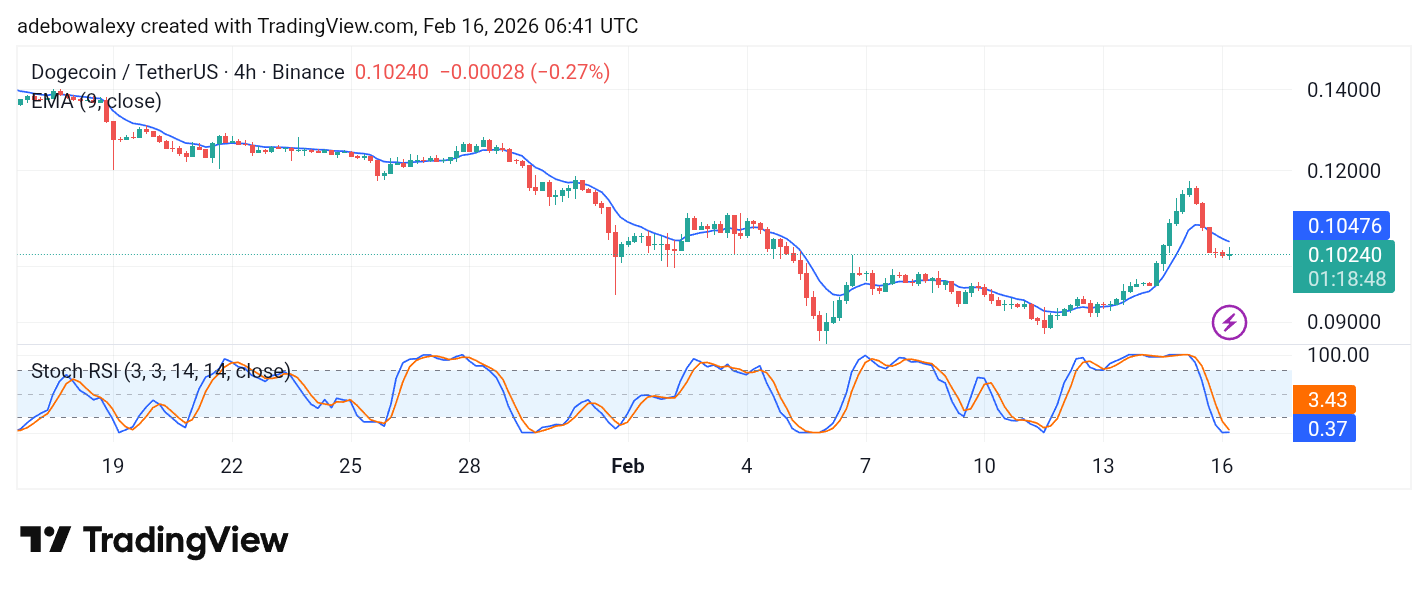The width and height of the screenshot is (1428, 591).
Task: Click the 13 date on time axis
Action: coord(1102,466)
